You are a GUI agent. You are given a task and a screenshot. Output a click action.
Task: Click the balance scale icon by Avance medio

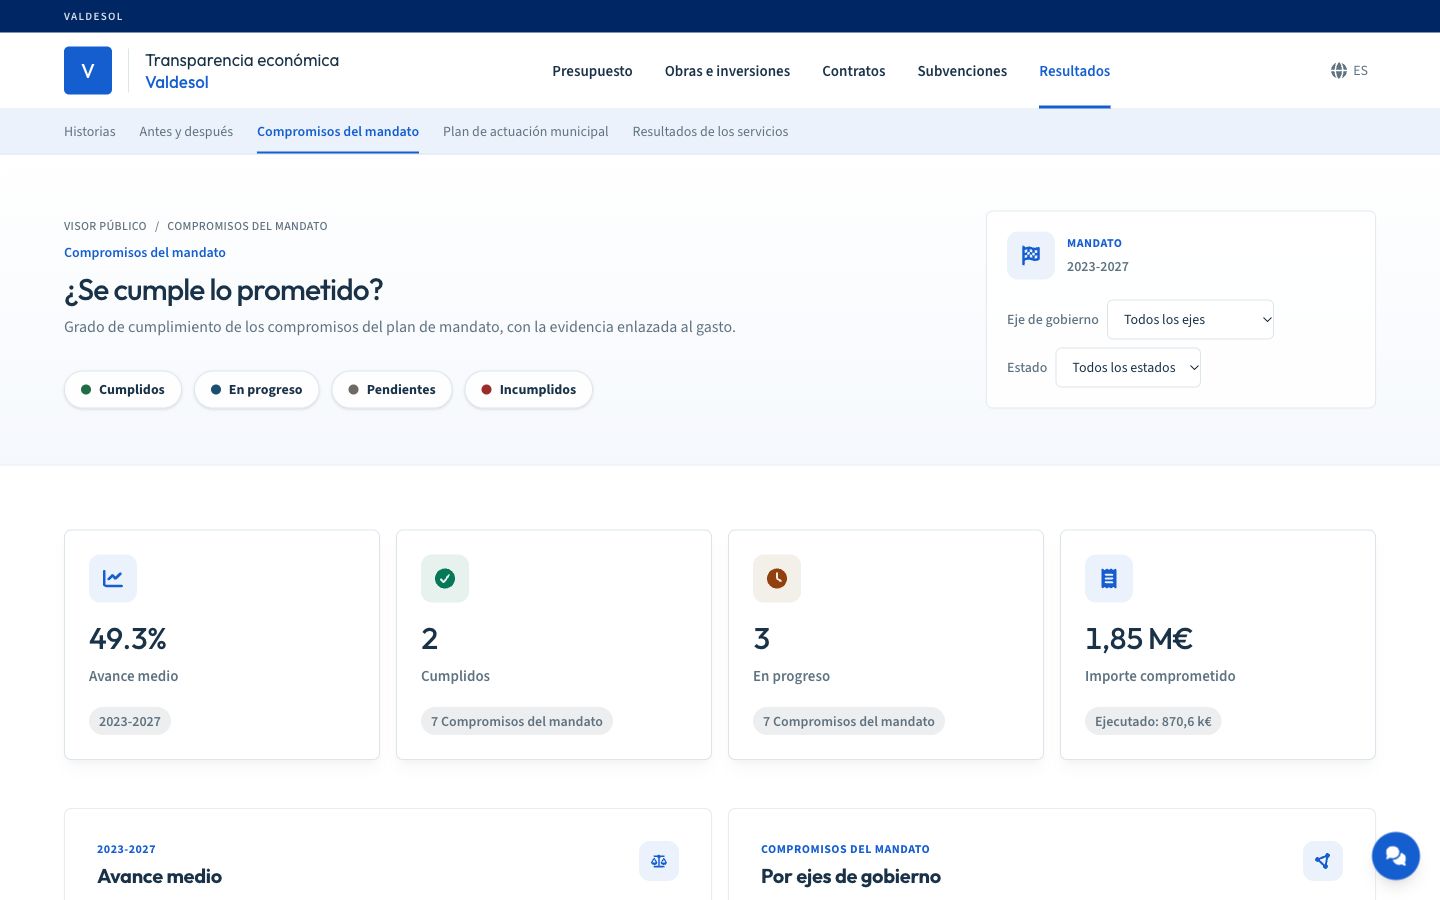[659, 861]
